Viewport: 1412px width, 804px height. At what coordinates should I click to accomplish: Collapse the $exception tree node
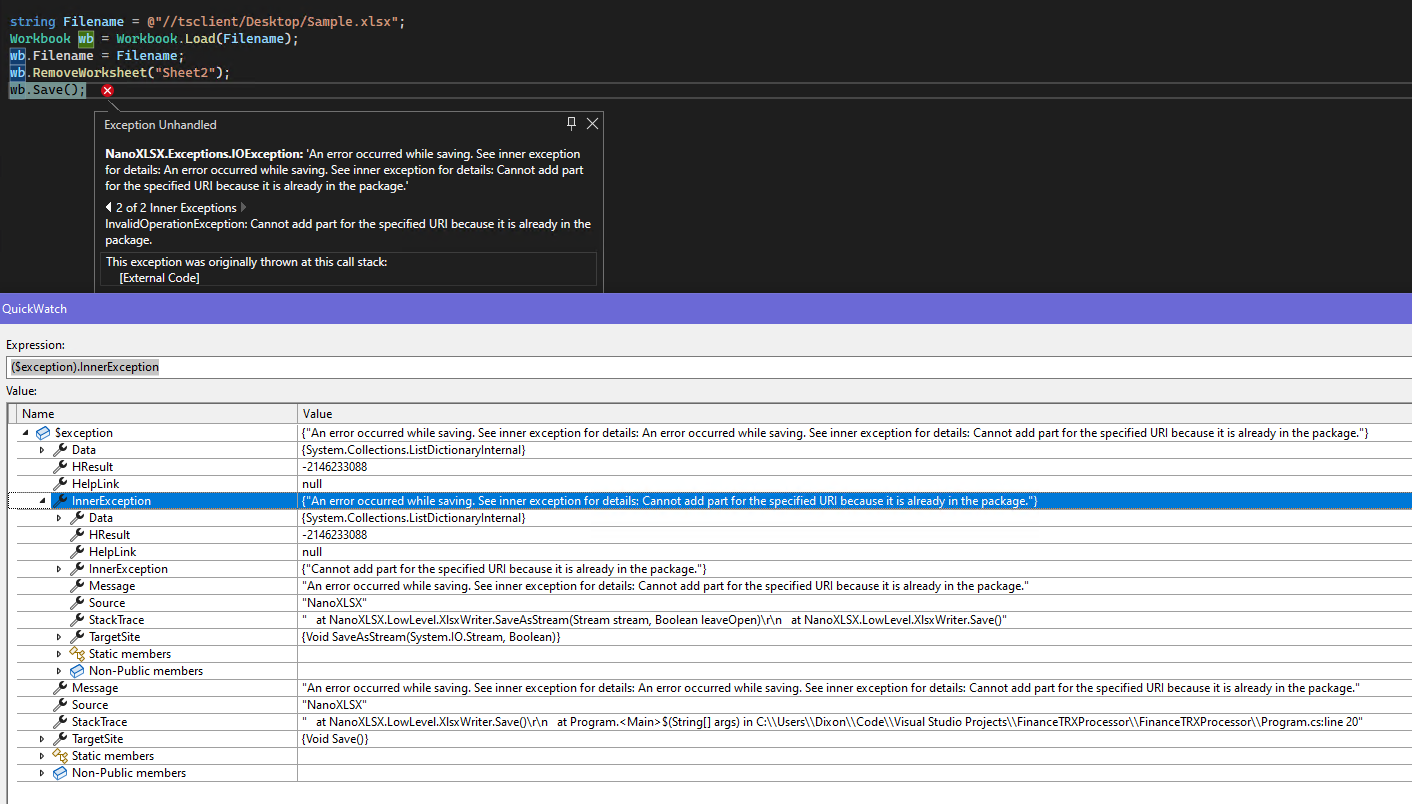pos(24,432)
